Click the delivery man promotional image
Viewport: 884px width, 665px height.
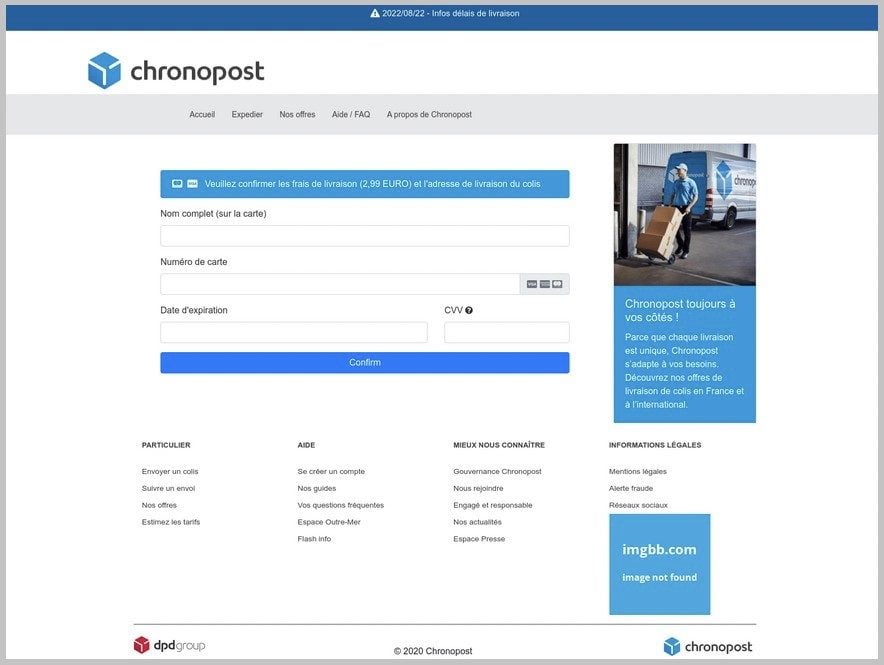[684, 215]
